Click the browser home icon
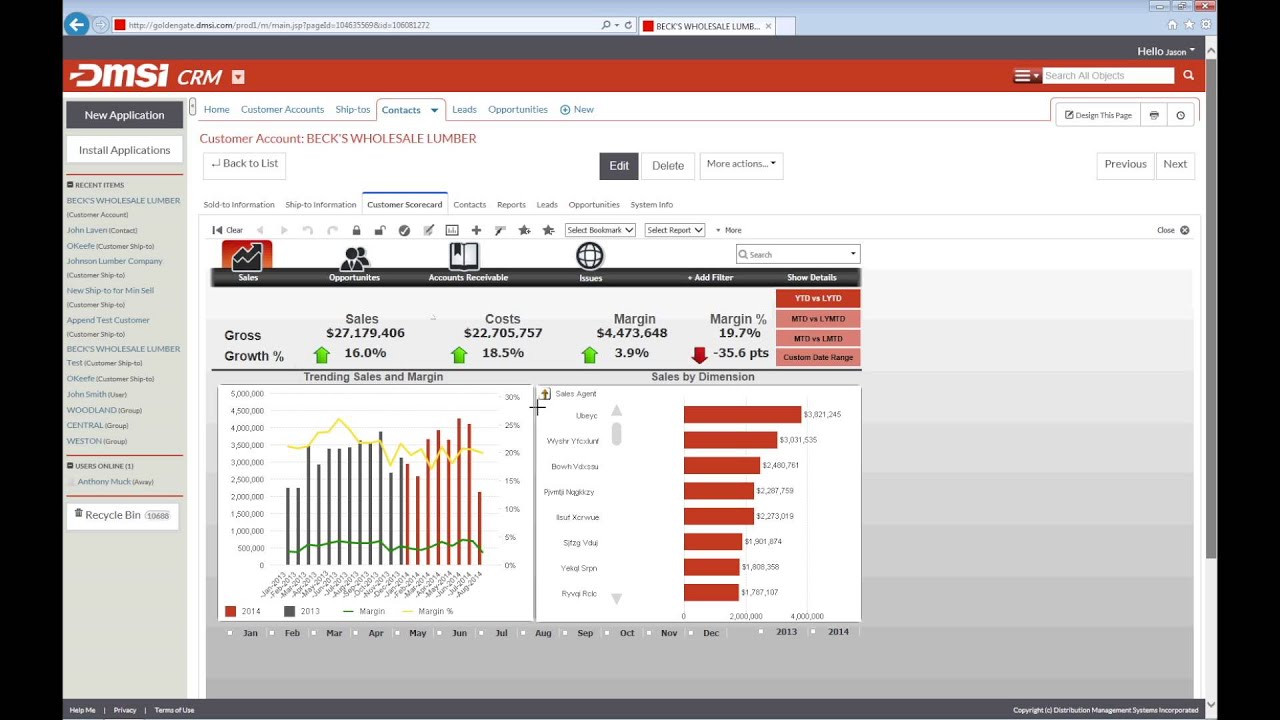Screen dimensions: 1280x720 click(1172, 24)
